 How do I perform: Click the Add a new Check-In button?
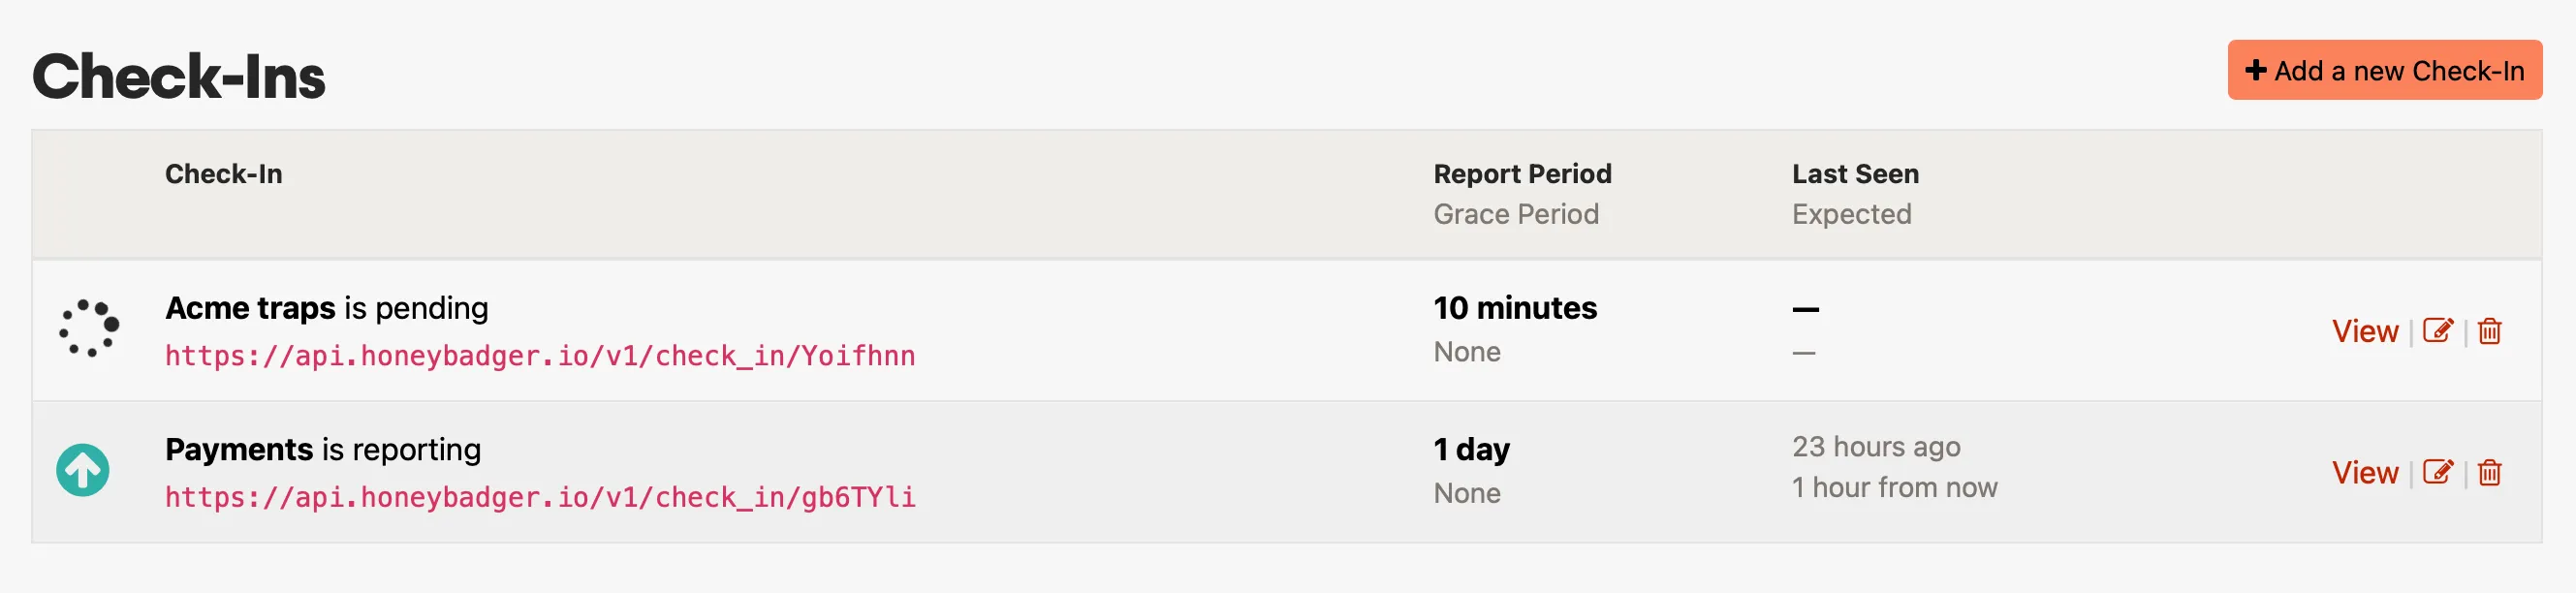point(2383,71)
